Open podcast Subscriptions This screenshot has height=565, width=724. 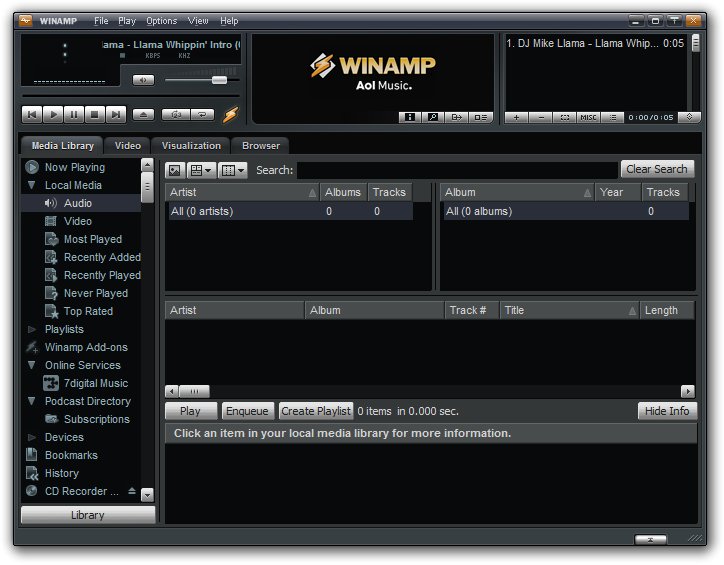click(97, 419)
